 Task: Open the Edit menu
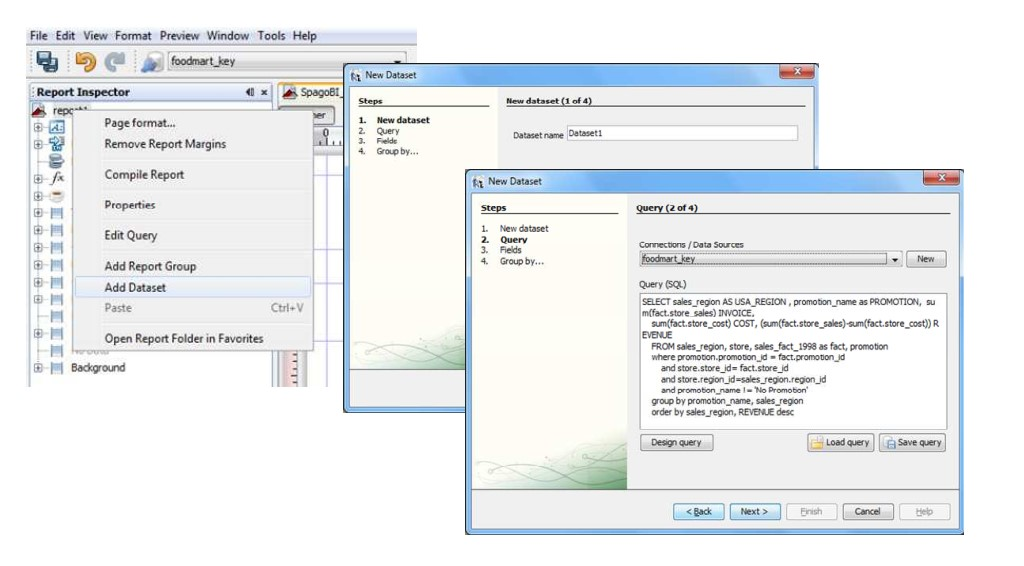coord(65,36)
